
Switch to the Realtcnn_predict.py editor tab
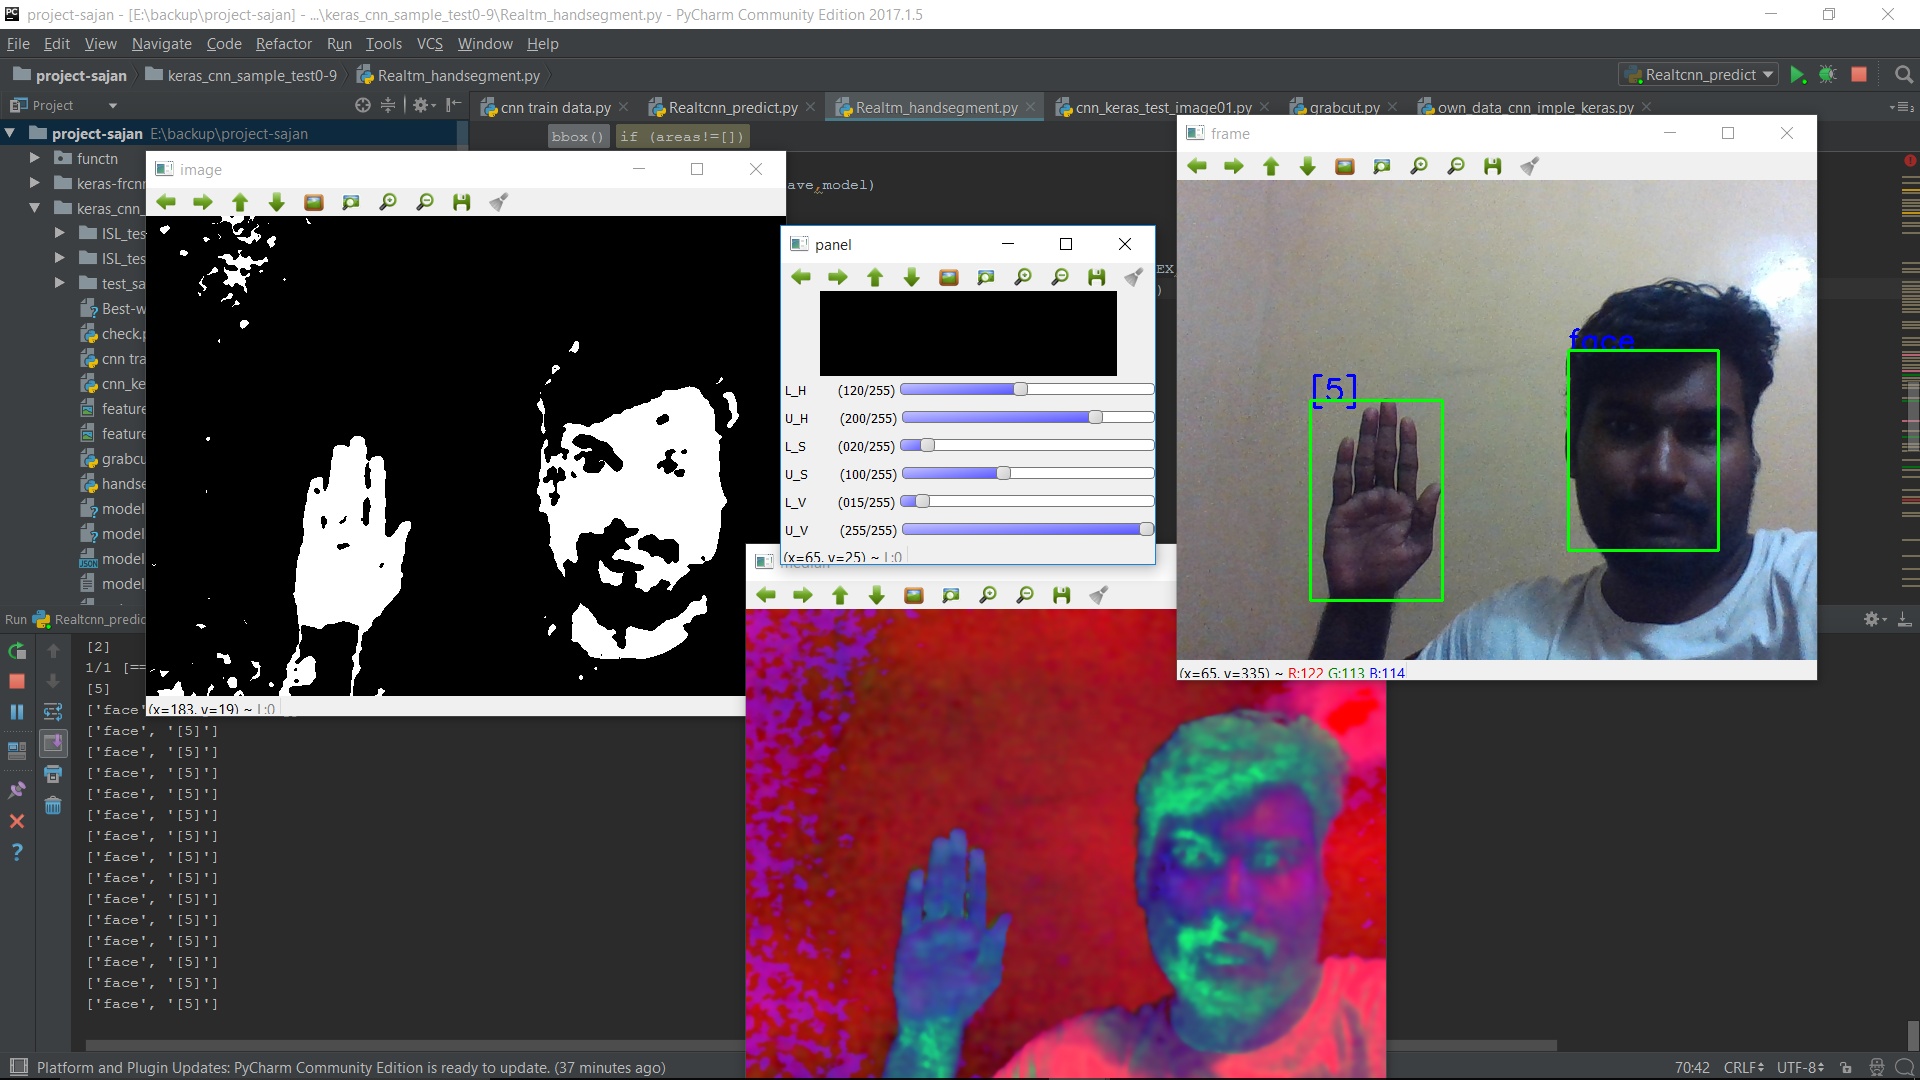click(732, 107)
